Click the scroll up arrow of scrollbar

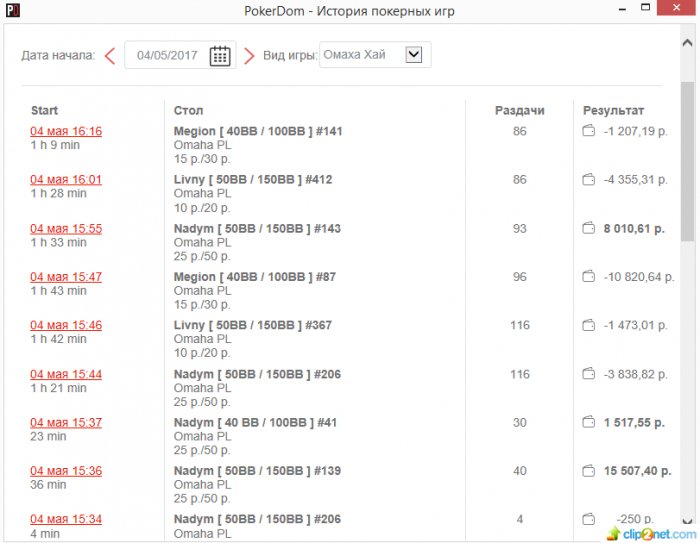pyautogui.click(x=688, y=43)
